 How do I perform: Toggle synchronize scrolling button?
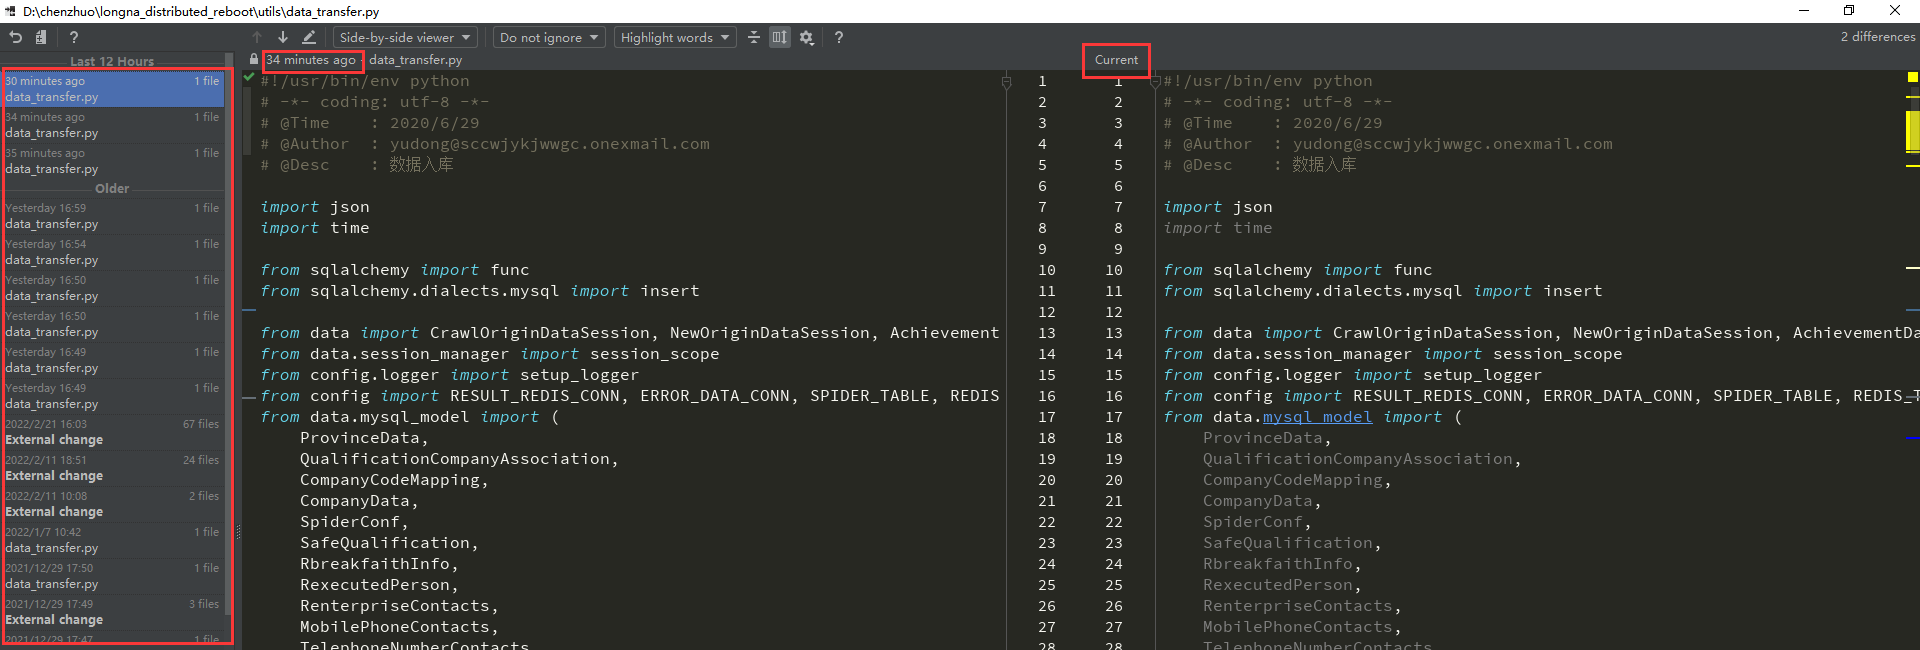pos(780,37)
